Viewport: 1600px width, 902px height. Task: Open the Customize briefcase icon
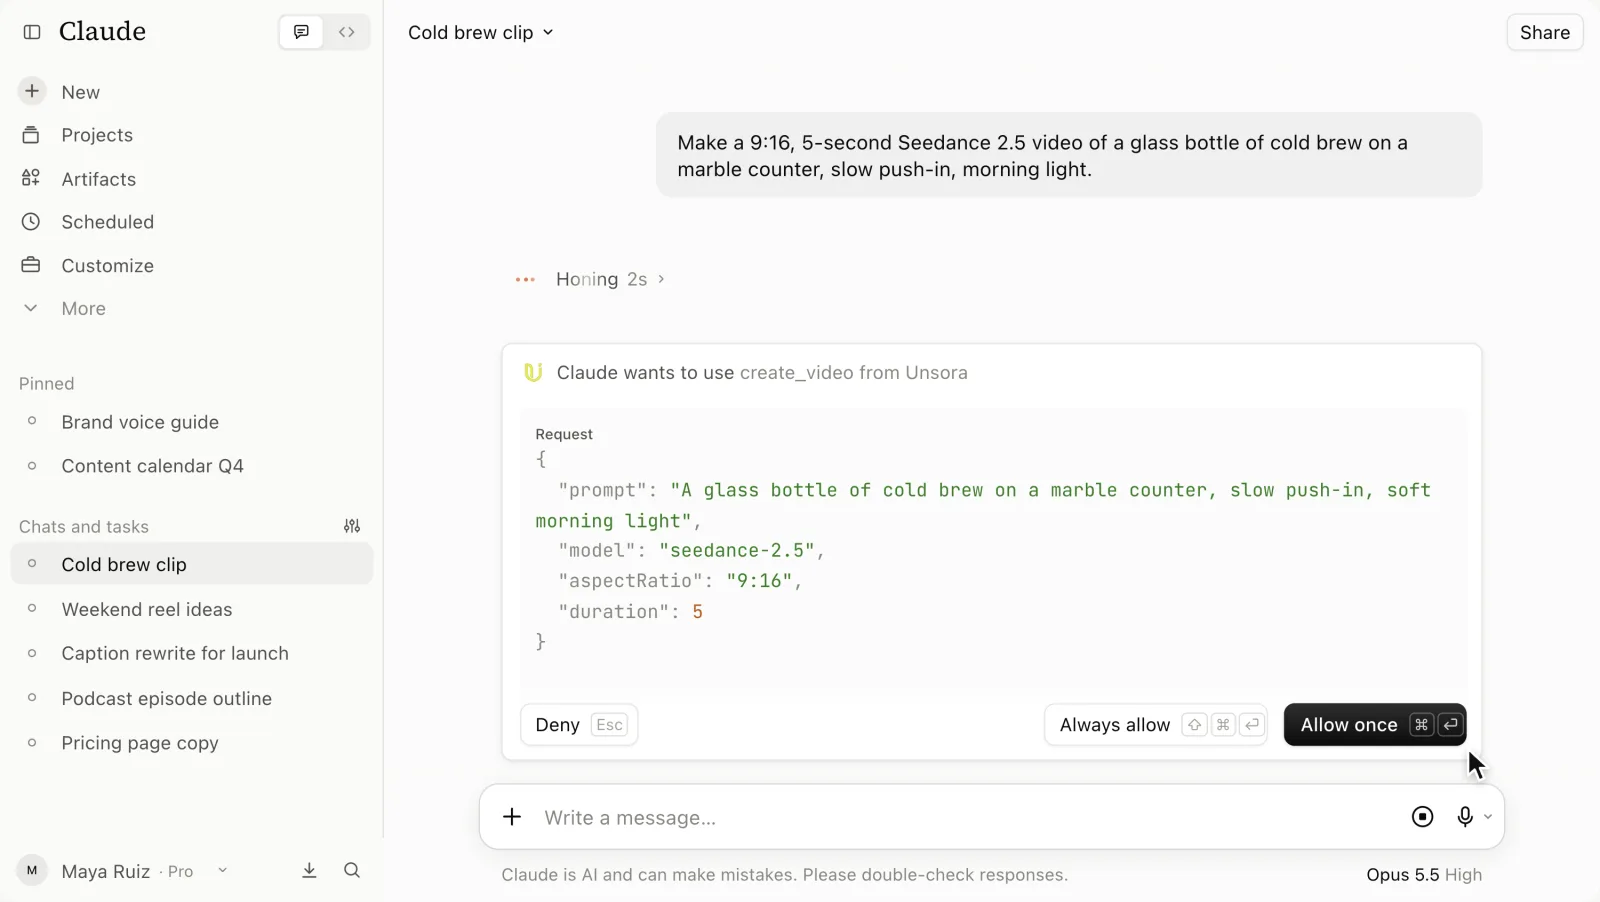31,265
